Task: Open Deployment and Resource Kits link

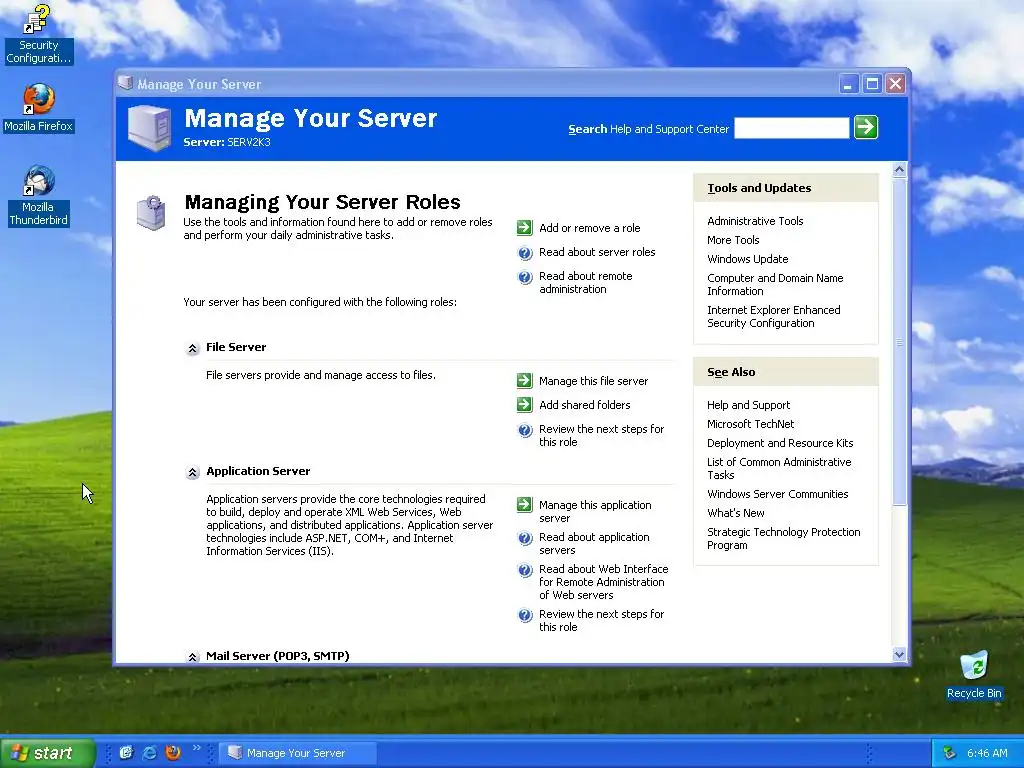Action: click(780, 443)
